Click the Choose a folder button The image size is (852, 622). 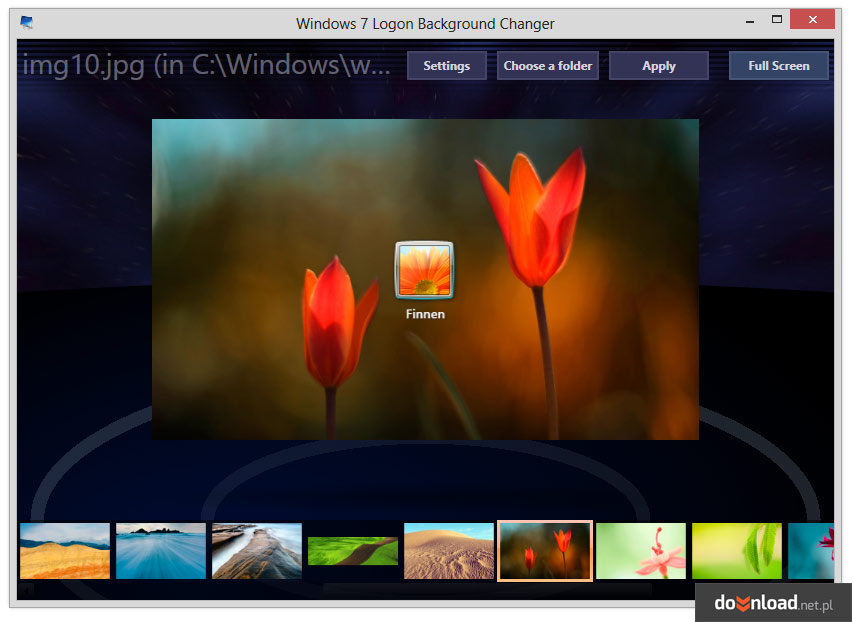(547, 65)
